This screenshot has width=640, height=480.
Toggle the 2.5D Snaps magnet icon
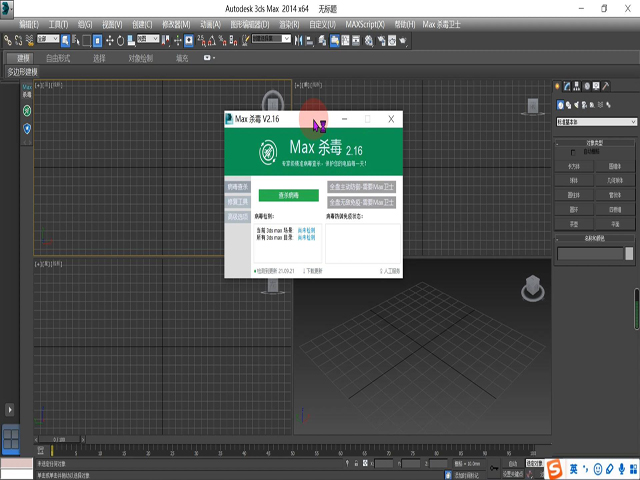201,40
